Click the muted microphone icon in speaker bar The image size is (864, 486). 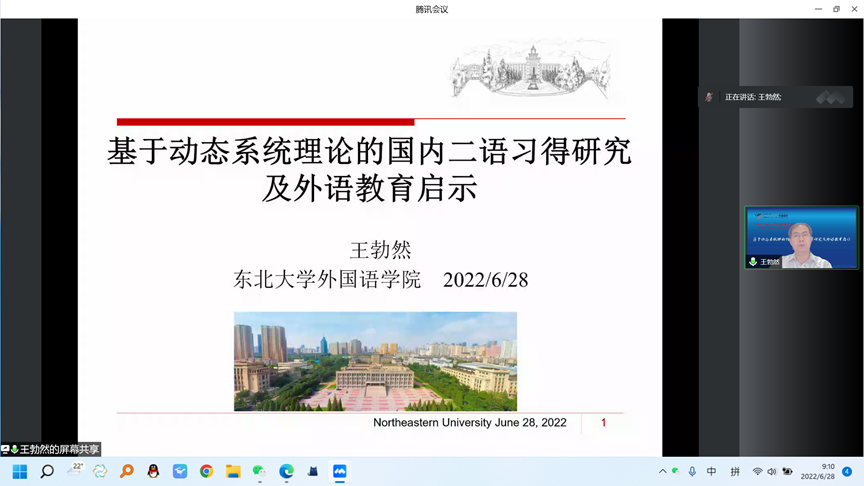point(709,97)
